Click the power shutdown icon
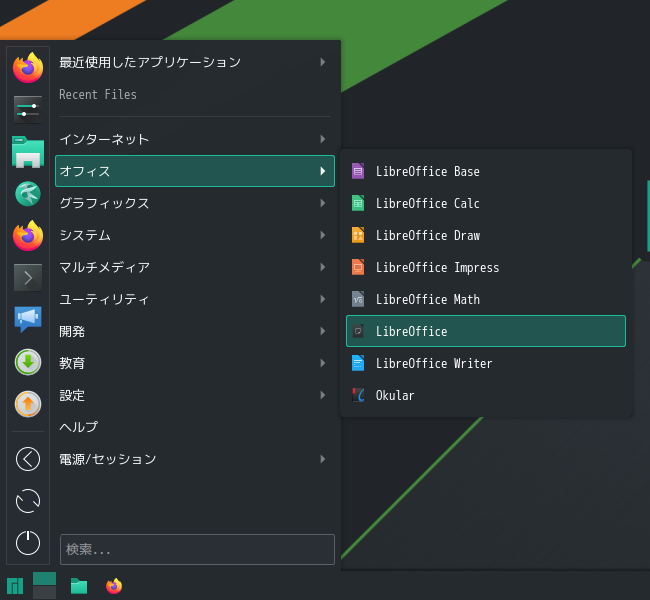650x600 pixels. pyautogui.click(x=28, y=543)
